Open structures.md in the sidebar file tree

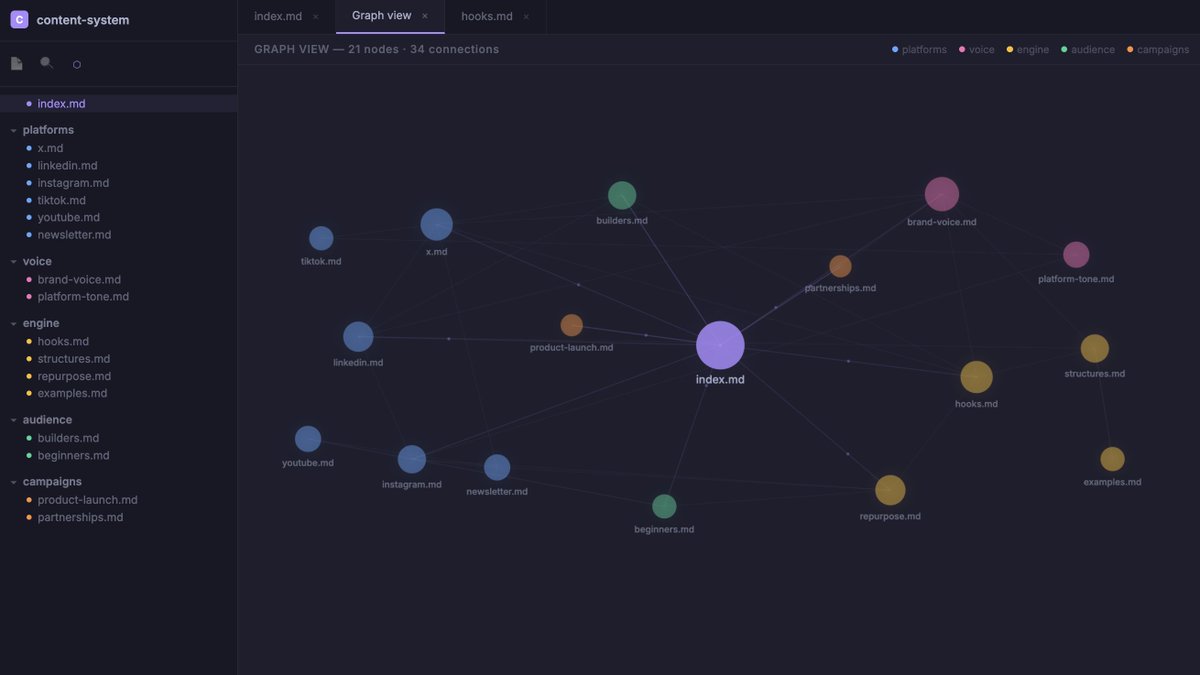coord(118,359)
